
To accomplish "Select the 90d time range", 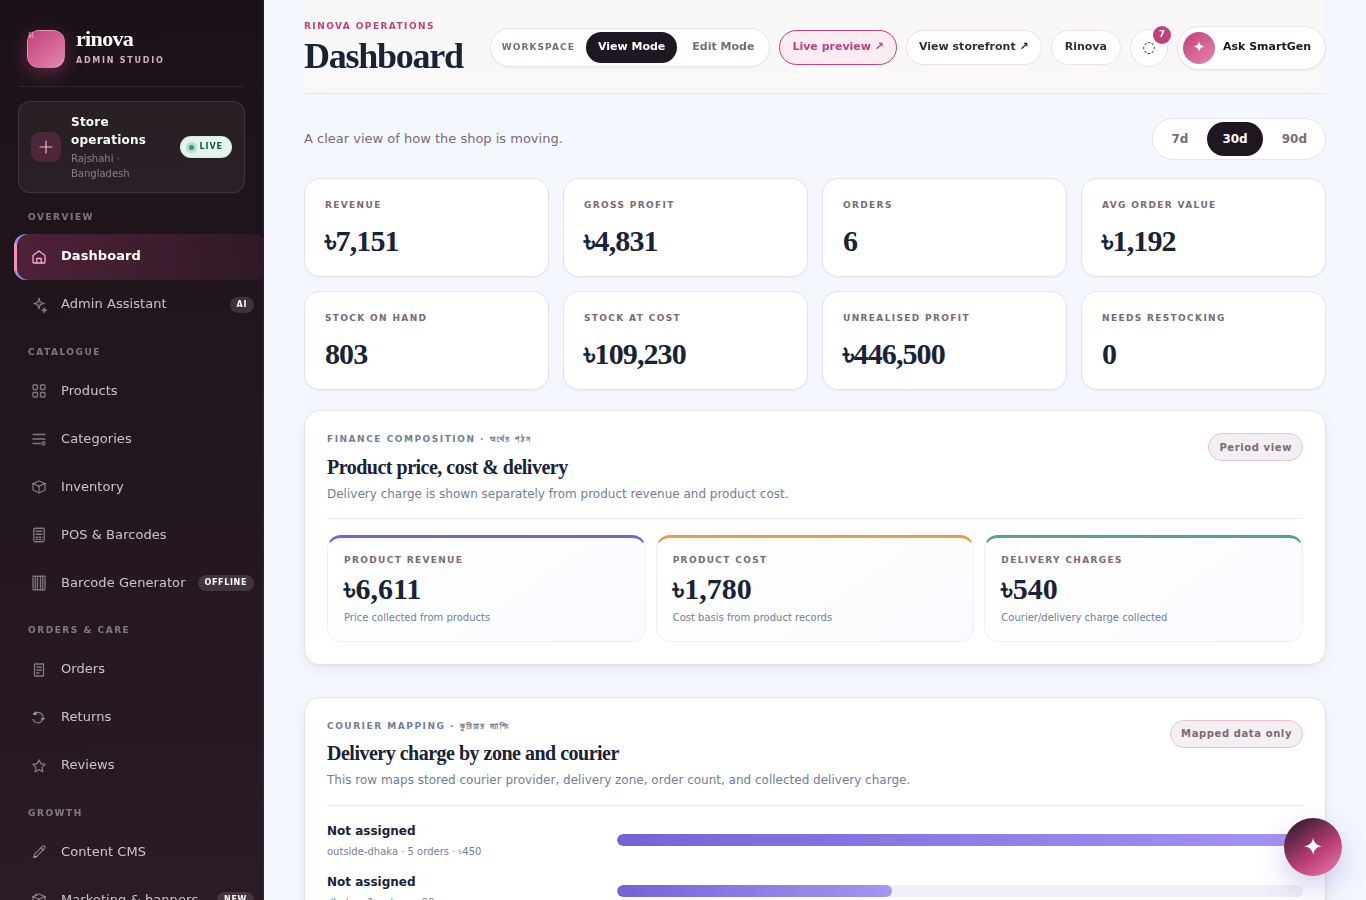I will (x=1294, y=139).
